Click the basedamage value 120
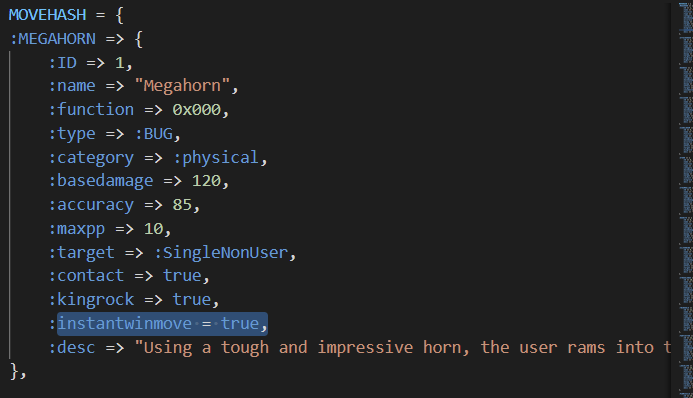The image size is (693, 398). pos(206,181)
